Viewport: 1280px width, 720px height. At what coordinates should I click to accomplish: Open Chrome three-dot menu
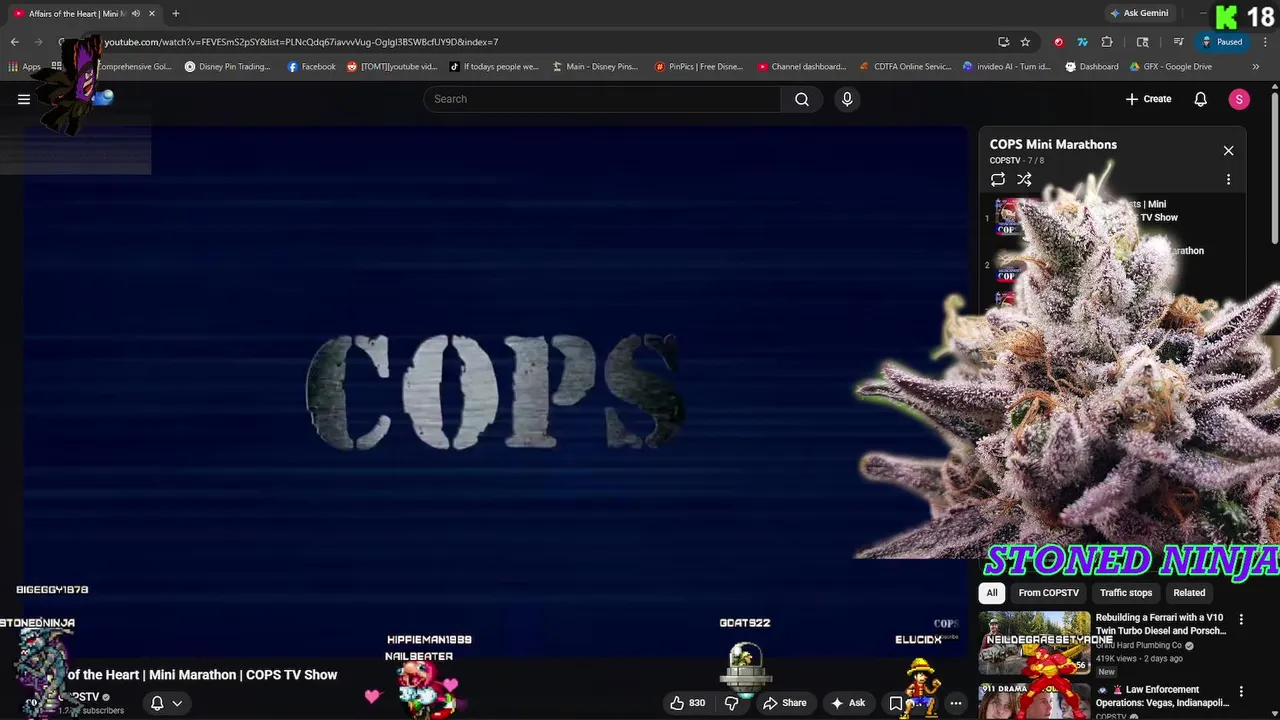click(1264, 42)
